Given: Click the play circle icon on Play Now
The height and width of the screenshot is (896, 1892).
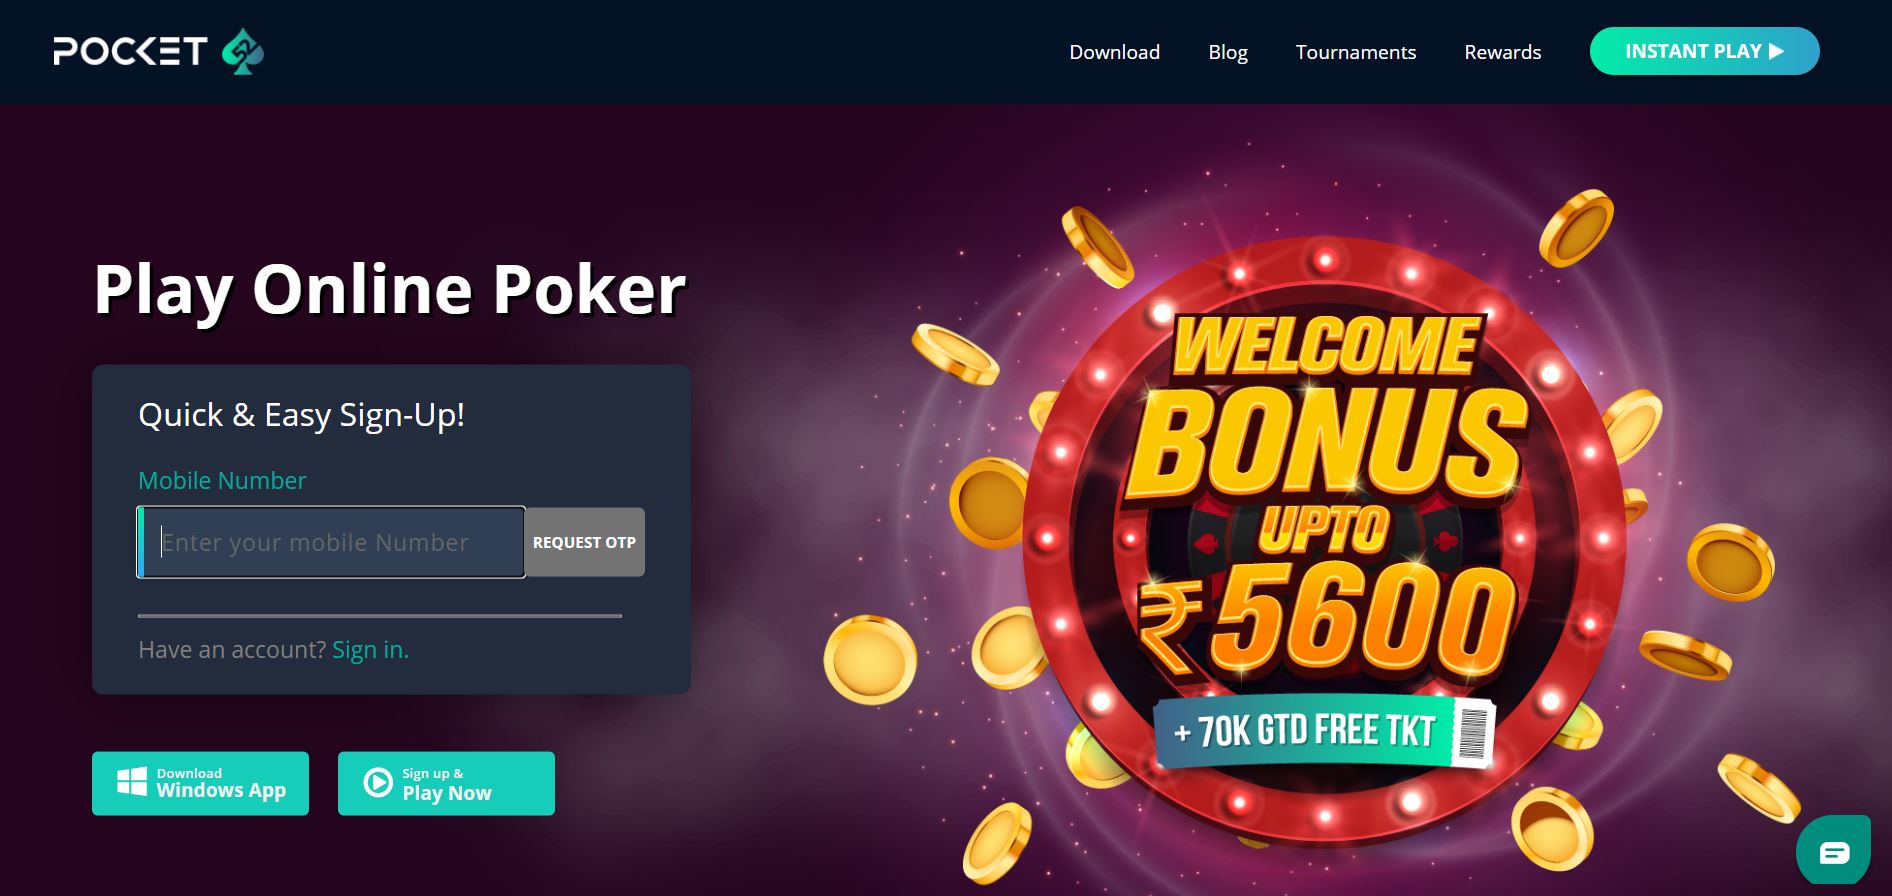Looking at the screenshot, I should [x=378, y=782].
